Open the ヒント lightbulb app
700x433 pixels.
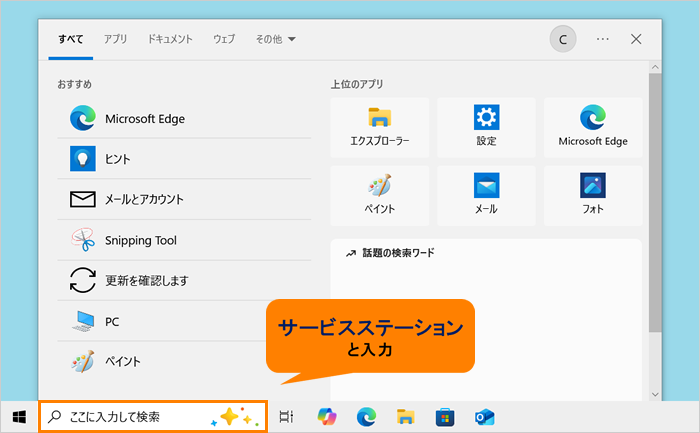click(184, 159)
